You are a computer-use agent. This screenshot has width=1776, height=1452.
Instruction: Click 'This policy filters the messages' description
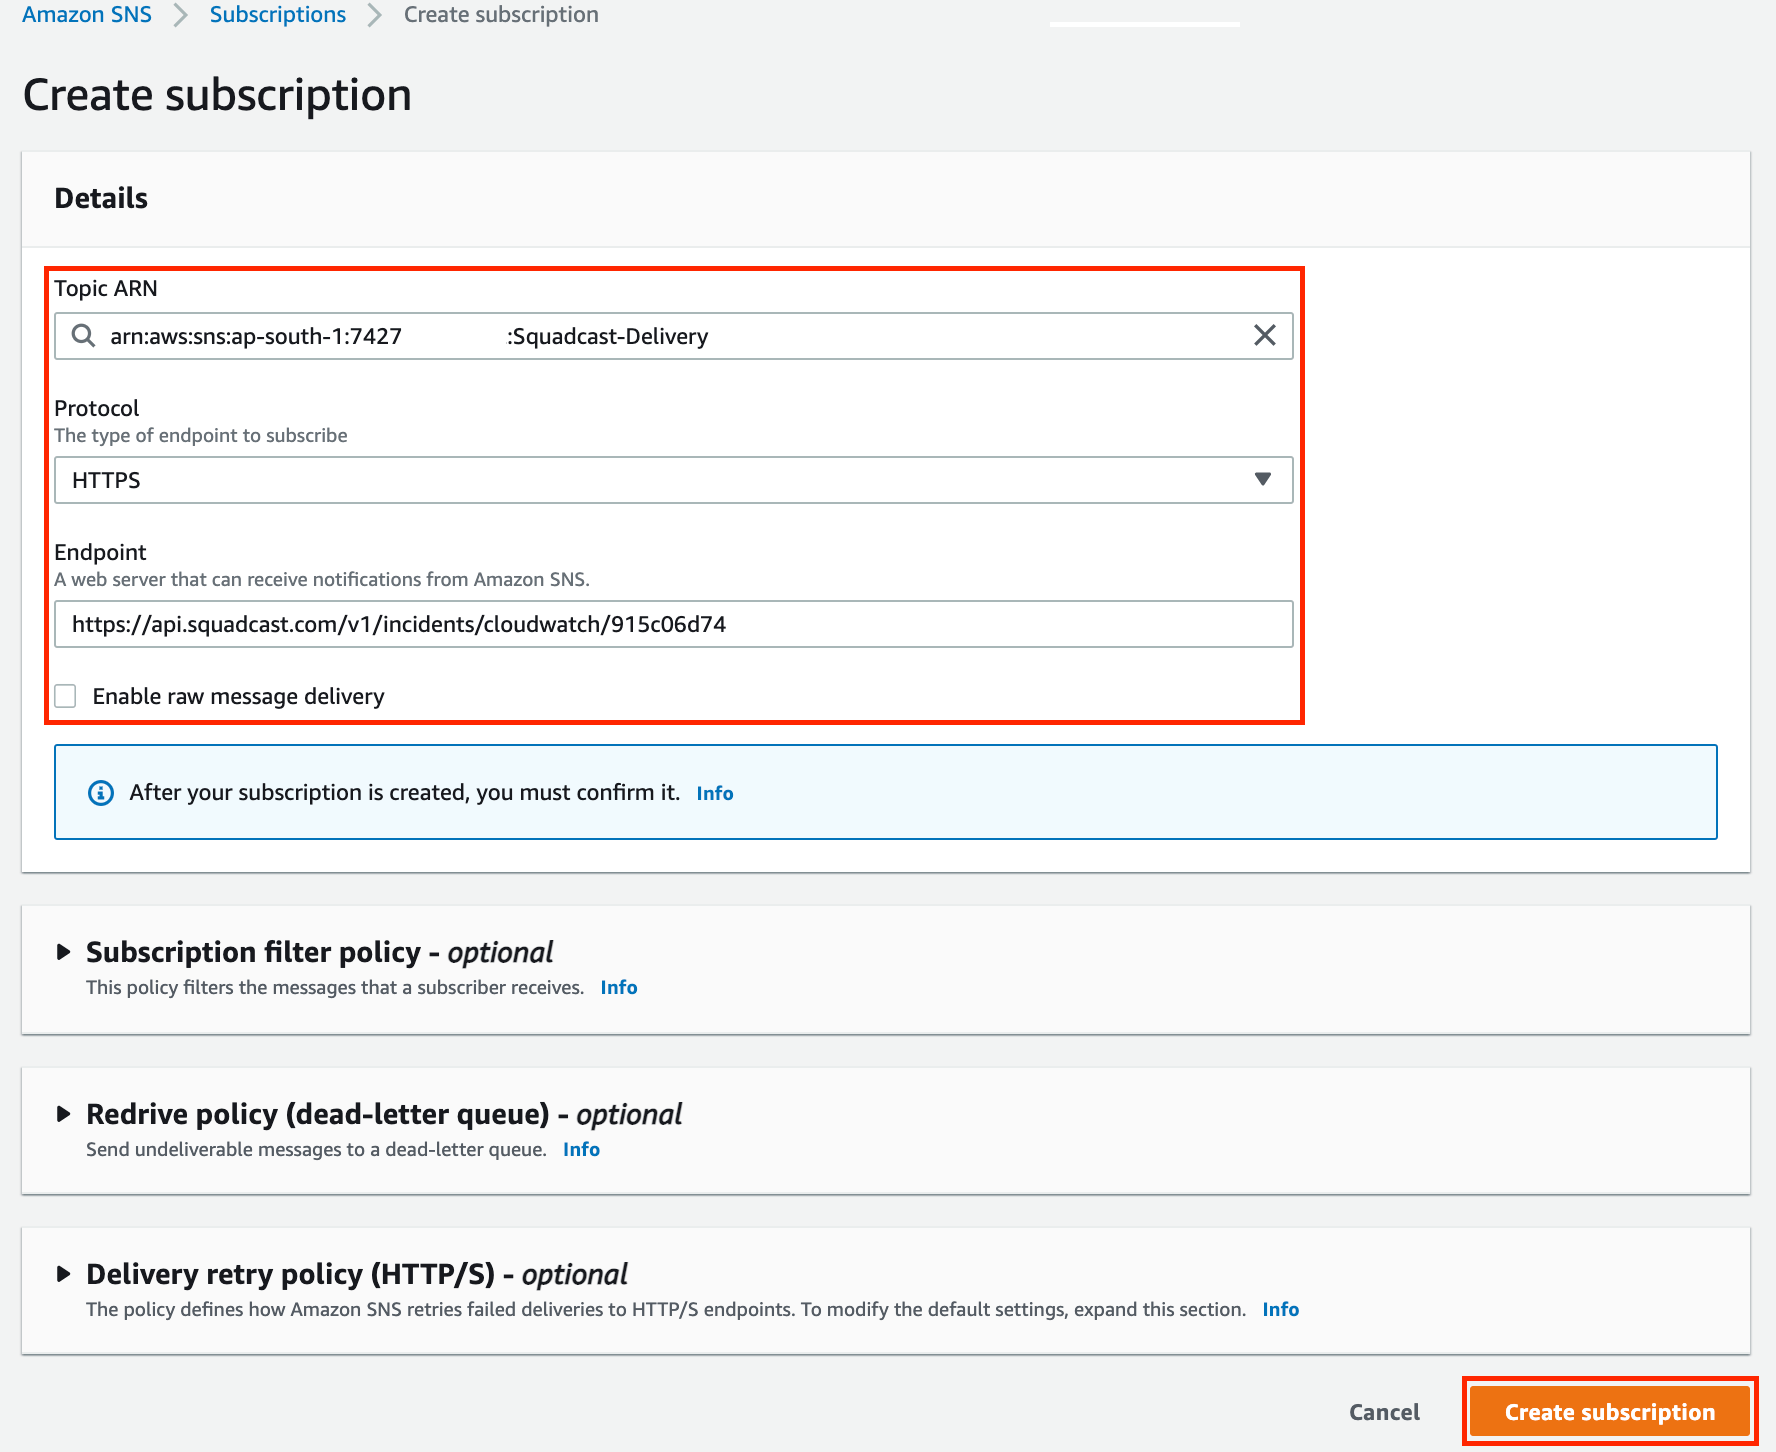pos(335,988)
